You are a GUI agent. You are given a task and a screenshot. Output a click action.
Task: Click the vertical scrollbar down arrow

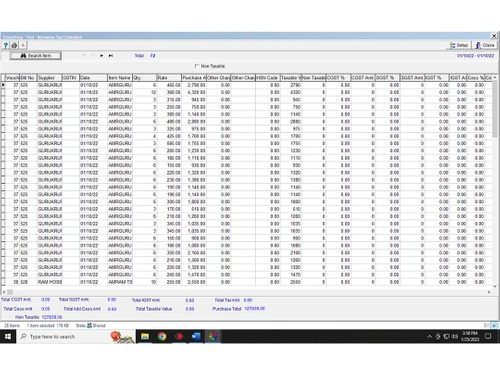tap(495, 286)
